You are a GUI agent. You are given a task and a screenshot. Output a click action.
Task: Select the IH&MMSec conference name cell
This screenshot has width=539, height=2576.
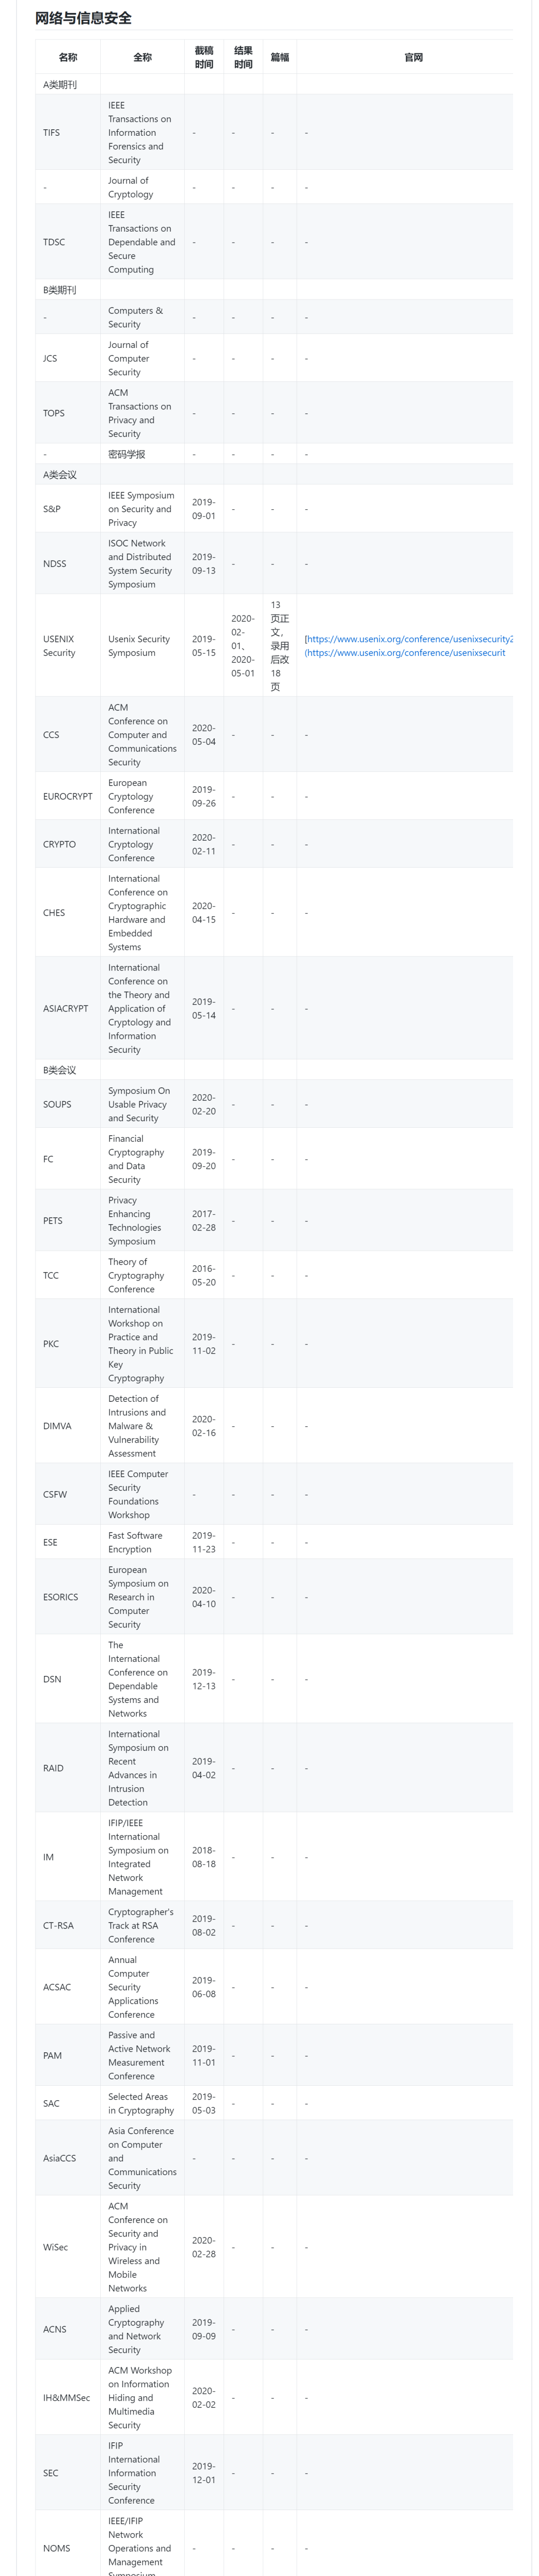pyautogui.click(x=67, y=2398)
